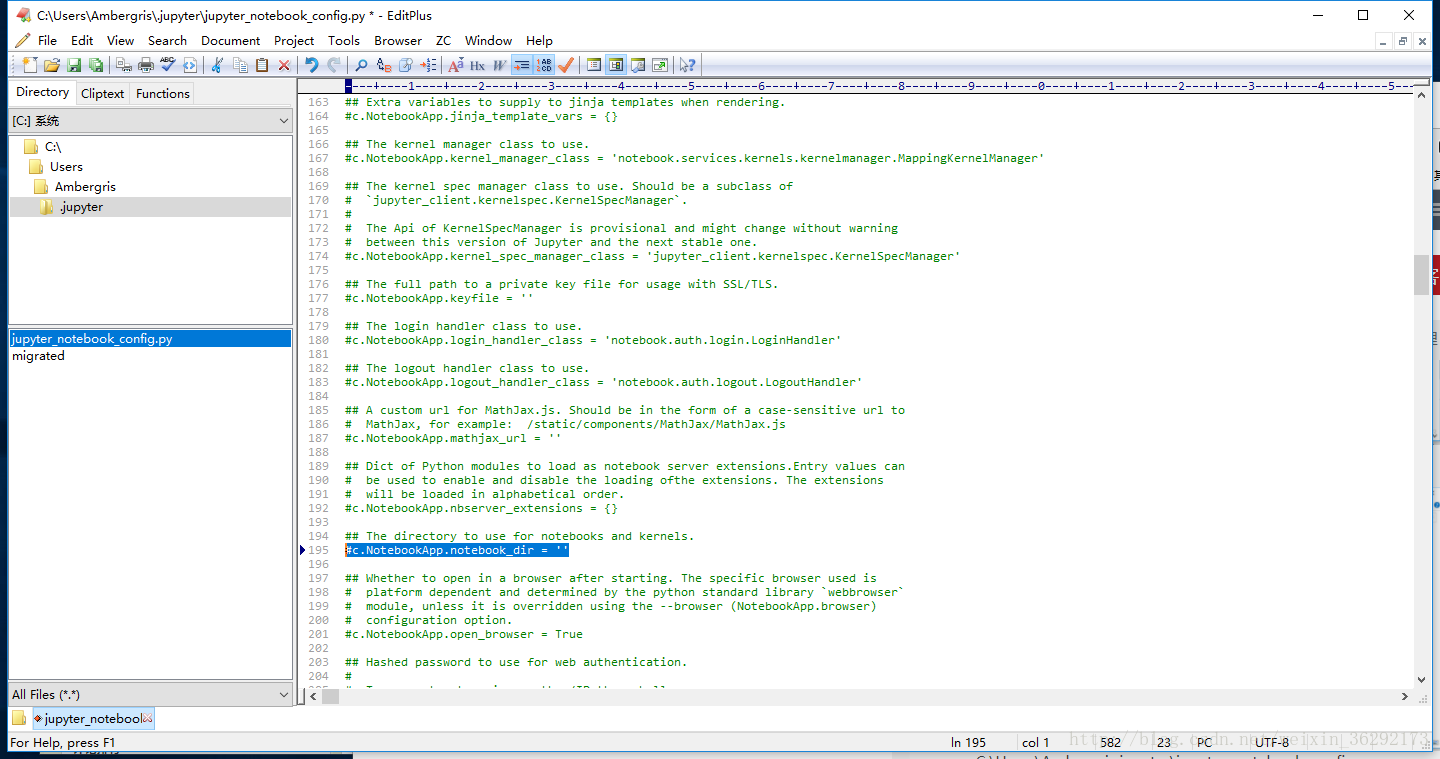Click the Hx Hex Viewer icon
Viewport: 1440px width, 759px height.
[x=478, y=65]
